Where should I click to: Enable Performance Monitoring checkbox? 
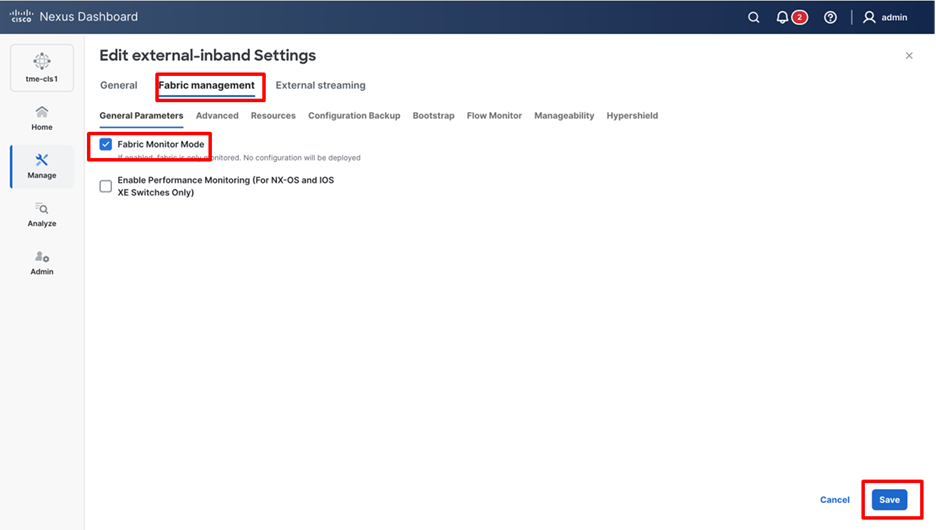click(106, 186)
